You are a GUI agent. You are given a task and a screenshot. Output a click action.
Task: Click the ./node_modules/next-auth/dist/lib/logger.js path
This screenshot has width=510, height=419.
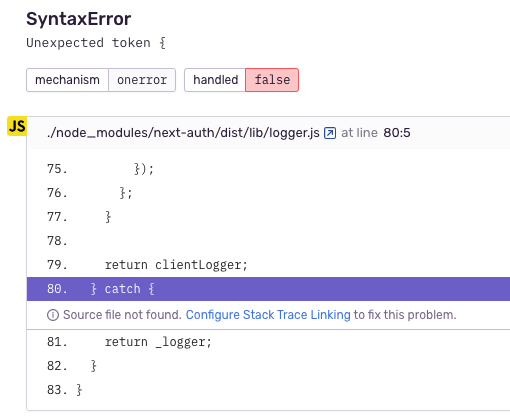(183, 133)
